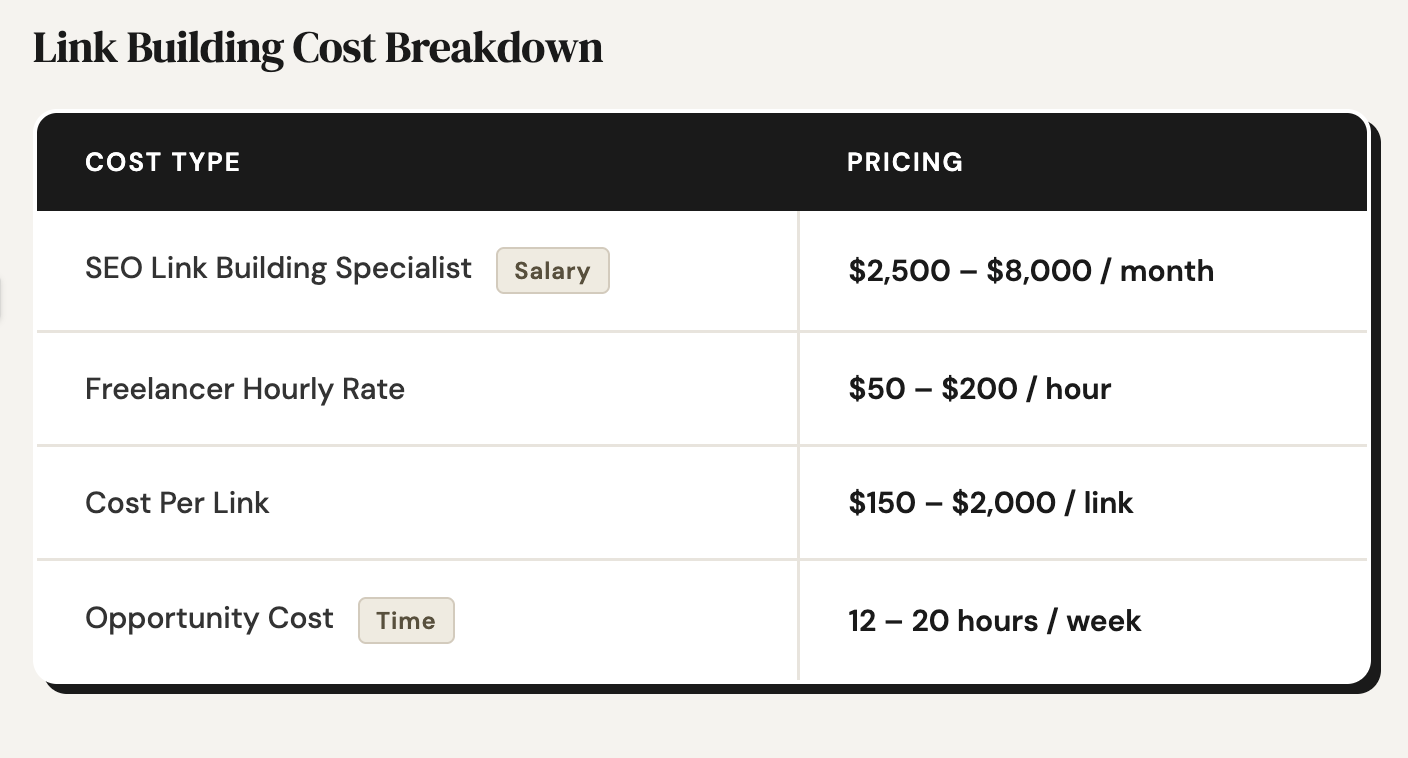The image size is (1408, 758).
Task: Select the COST TYPE column header
Action: (163, 162)
